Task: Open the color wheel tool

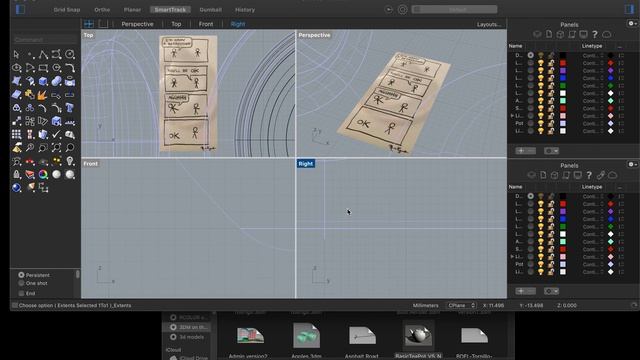Action: pyautogui.click(x=43, y=174)
